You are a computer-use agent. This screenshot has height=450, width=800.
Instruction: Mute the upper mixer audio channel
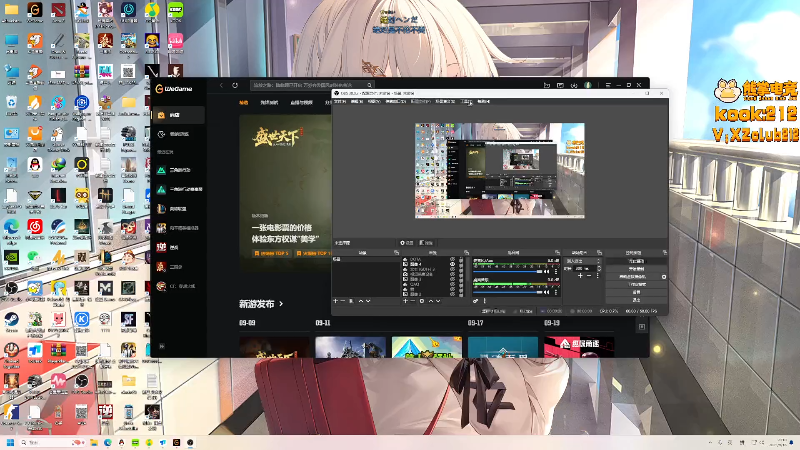[x=546, y=271]
